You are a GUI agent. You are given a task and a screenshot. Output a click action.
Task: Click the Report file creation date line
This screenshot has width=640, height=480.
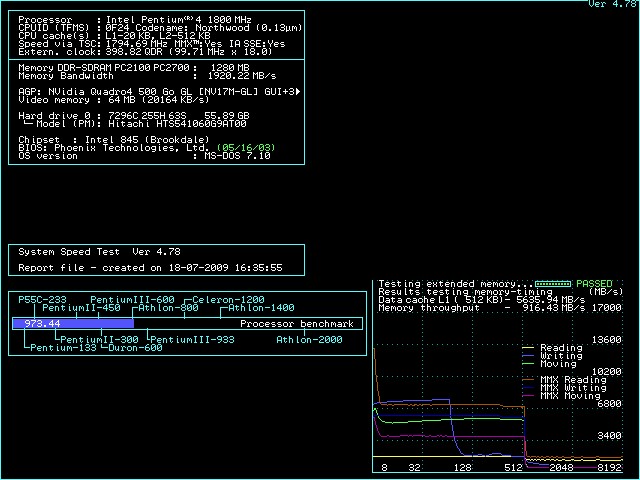(x=150, y=268)
